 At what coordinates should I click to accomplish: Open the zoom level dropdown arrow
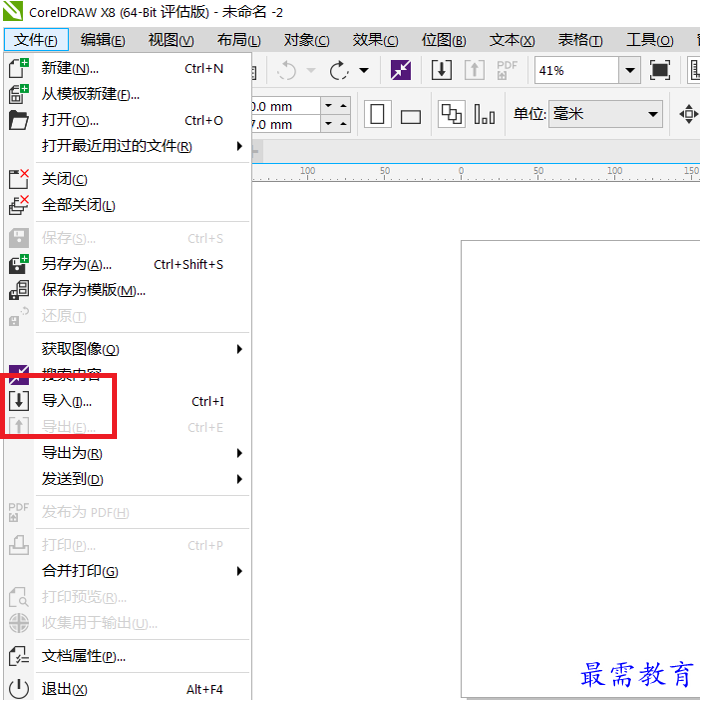[630, 70]
